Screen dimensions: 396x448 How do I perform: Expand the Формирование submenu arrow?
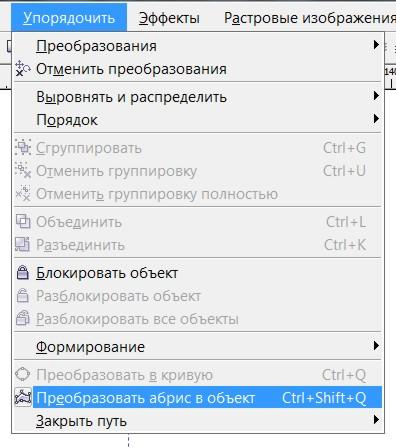coord(376,346)
